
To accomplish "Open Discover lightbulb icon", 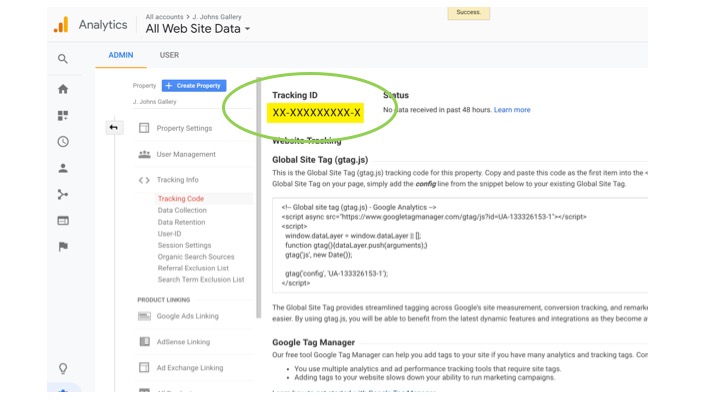I will (63, 368).
